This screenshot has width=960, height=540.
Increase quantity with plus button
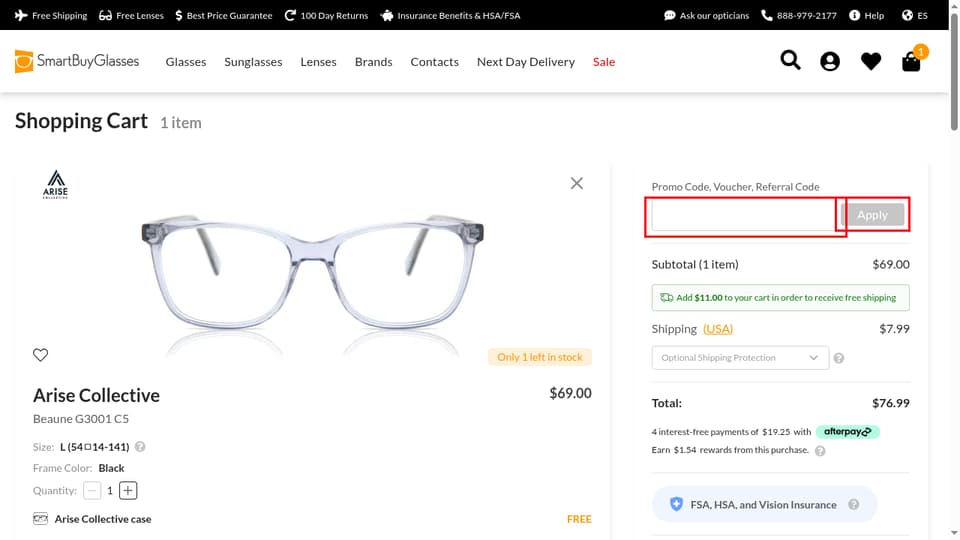click(128, 490)
